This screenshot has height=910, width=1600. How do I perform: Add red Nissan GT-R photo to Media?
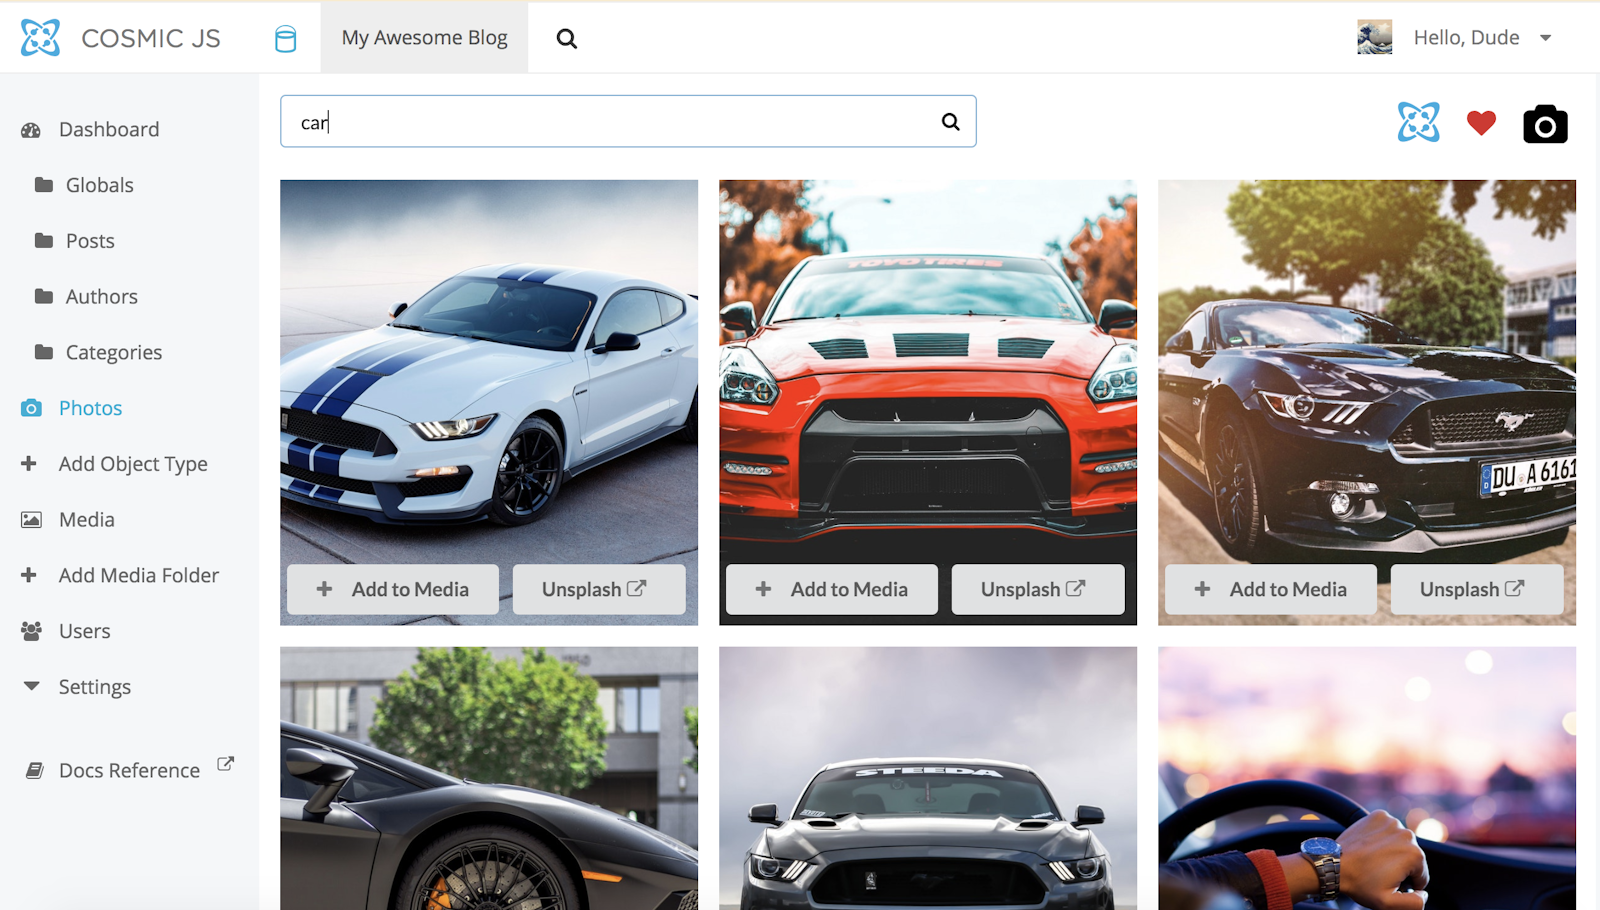832,589
